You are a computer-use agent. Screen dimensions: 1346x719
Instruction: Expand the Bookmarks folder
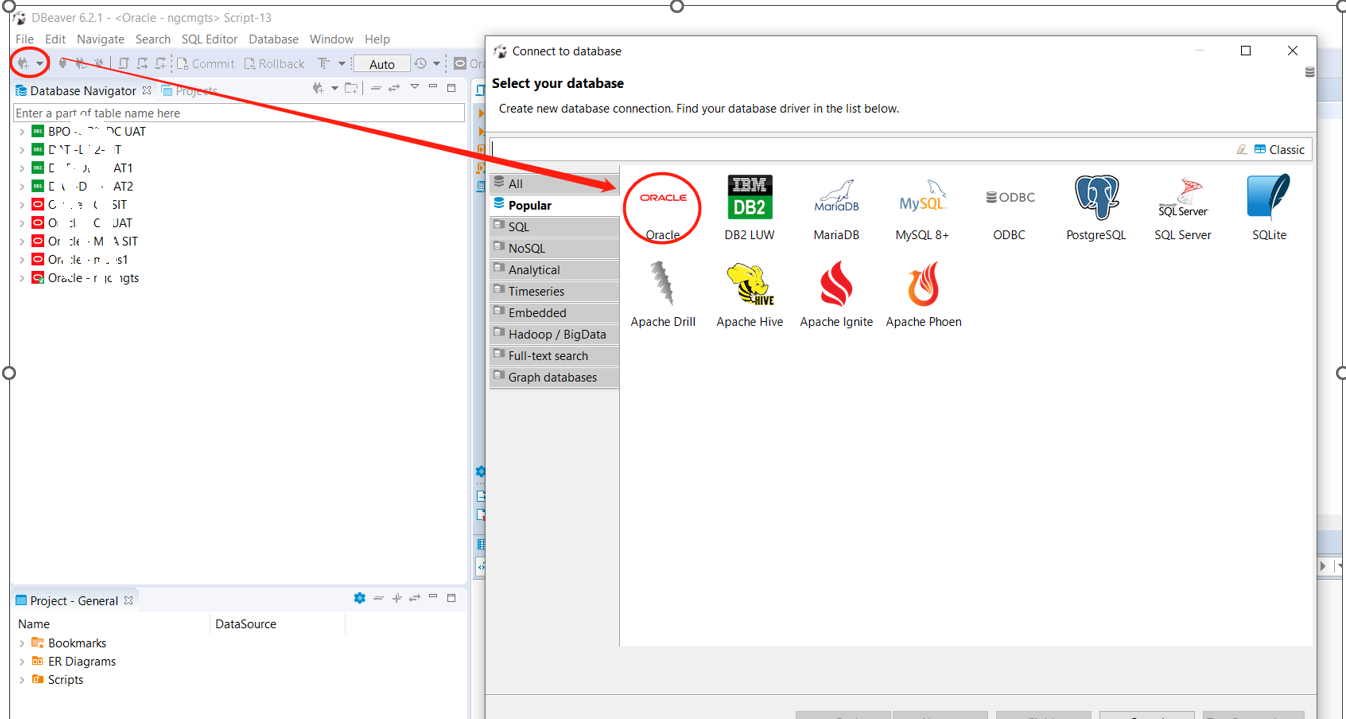pyautogui.click(x=22, y=643)
